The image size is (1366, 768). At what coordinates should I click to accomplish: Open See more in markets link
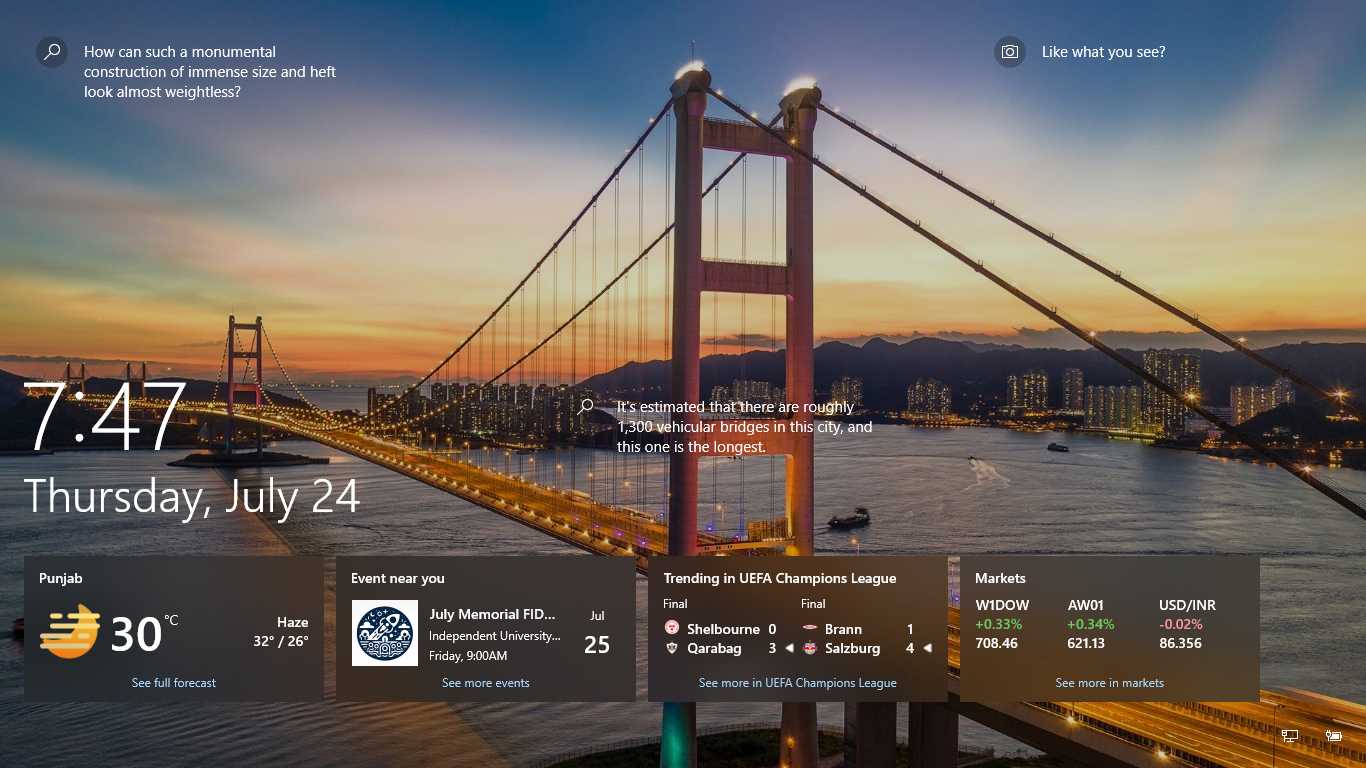tap(1110, 683)
